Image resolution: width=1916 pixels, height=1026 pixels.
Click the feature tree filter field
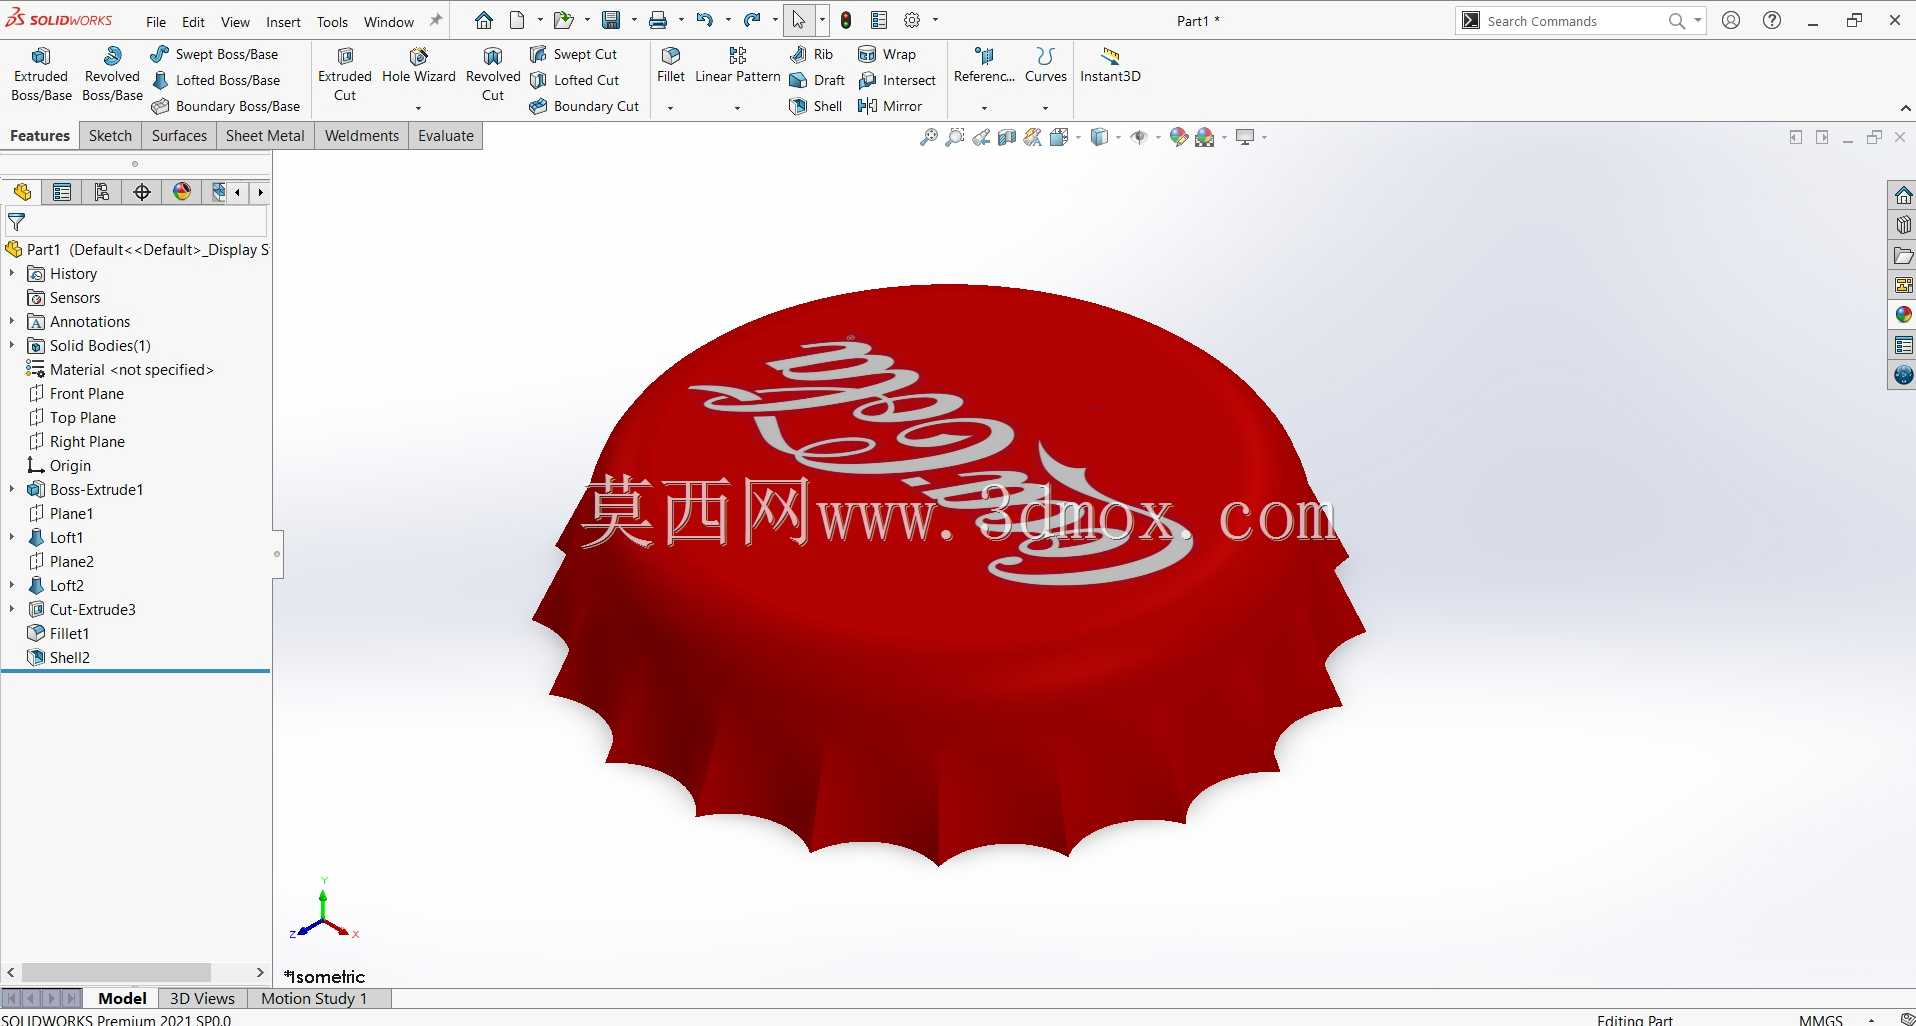[x=136, y=222]
